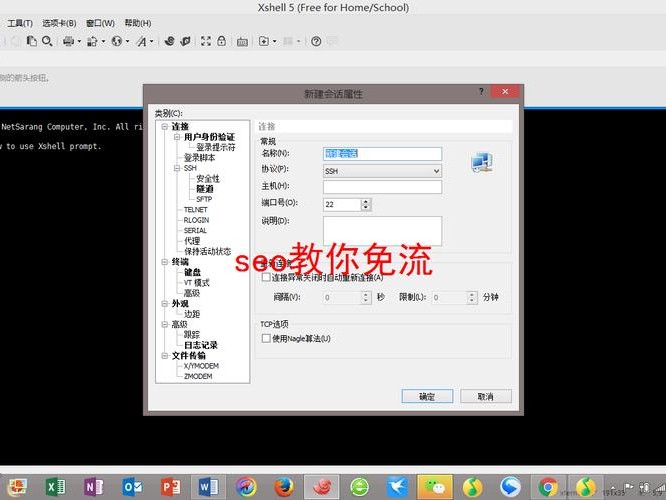This screenshot has width=666, height=500.
Task: Open the 选项卡(B) menu
Action: click(59, 23)
